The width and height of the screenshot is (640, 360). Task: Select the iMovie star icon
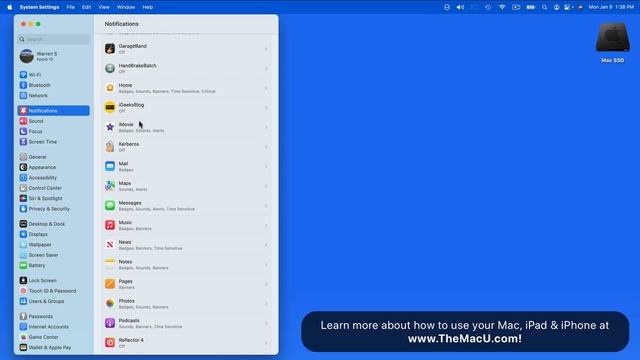pyautogui.click(x=110, y=127)
